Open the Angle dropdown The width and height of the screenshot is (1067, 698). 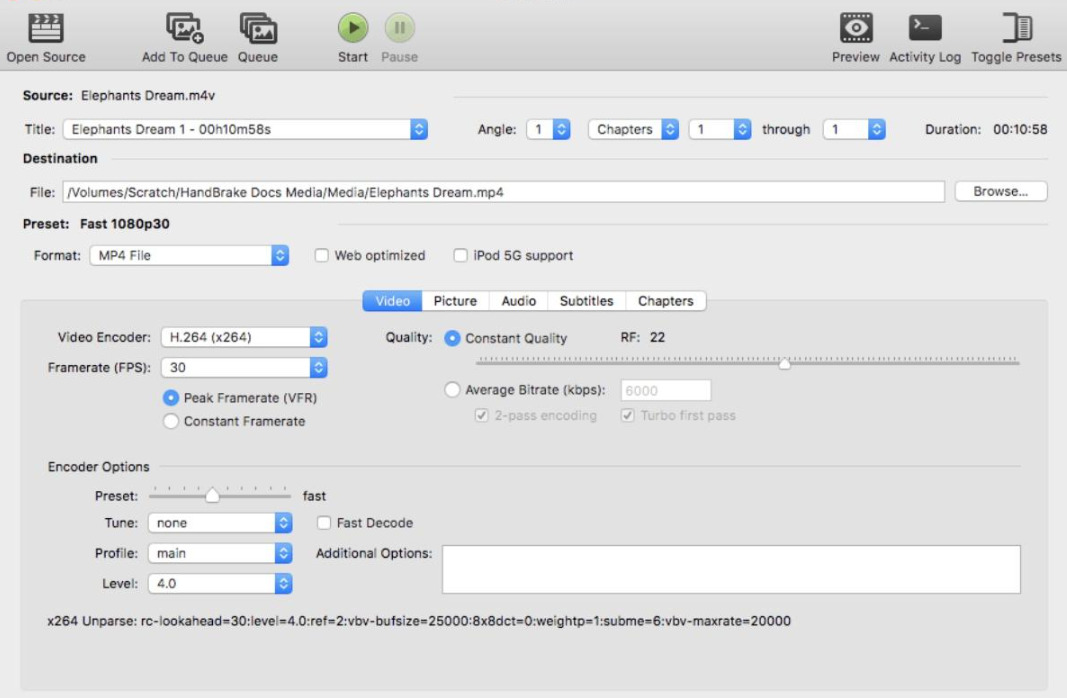[548, 129]
